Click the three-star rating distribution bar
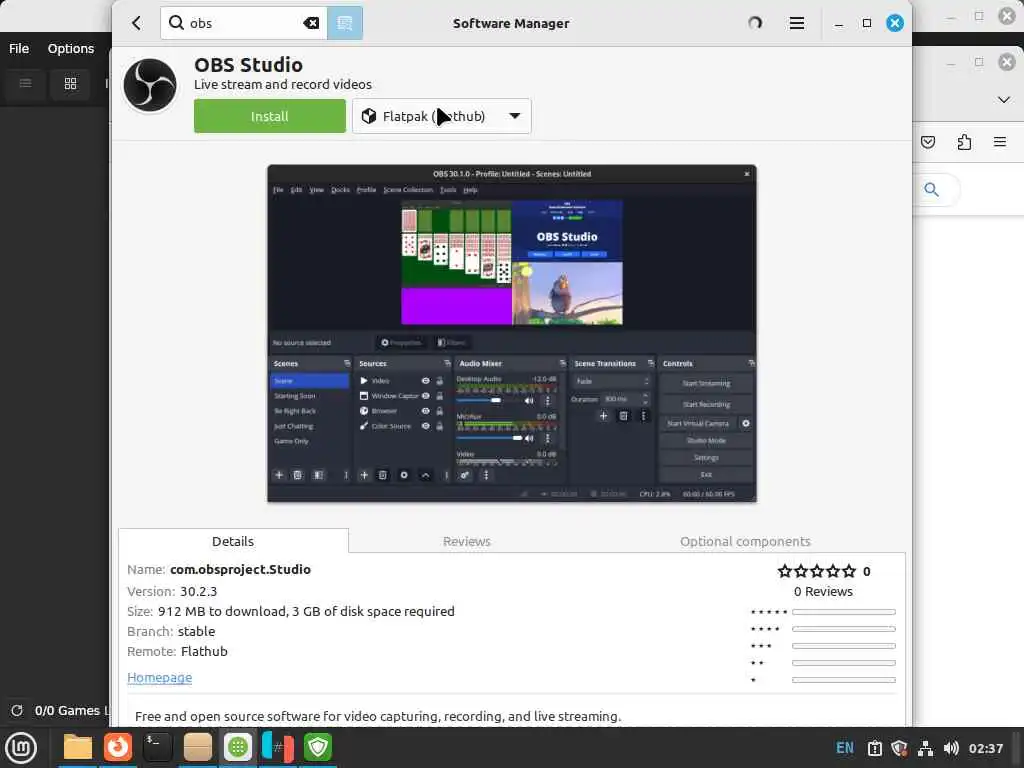Image resolution: width=1024 pixels, height=768 pixels. tap(843, 646)
